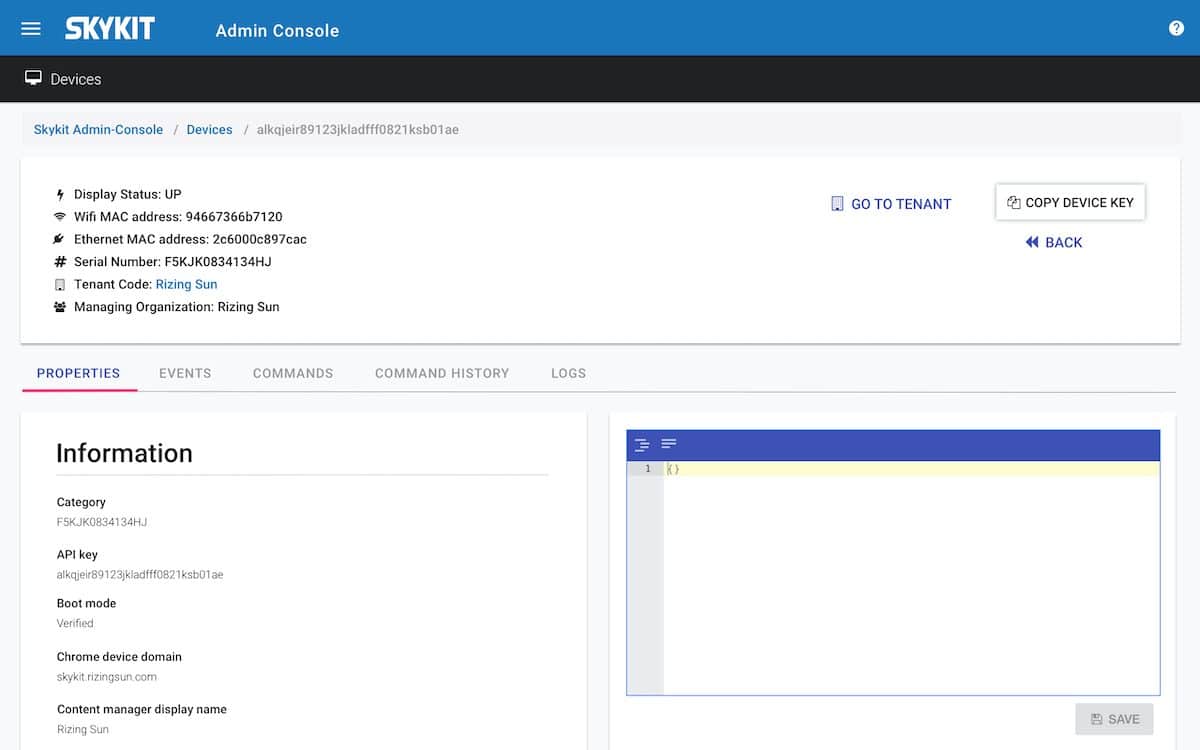
Task: Follow the Skykit Admin-Console breadcrumb
Action: click(98, 130)
